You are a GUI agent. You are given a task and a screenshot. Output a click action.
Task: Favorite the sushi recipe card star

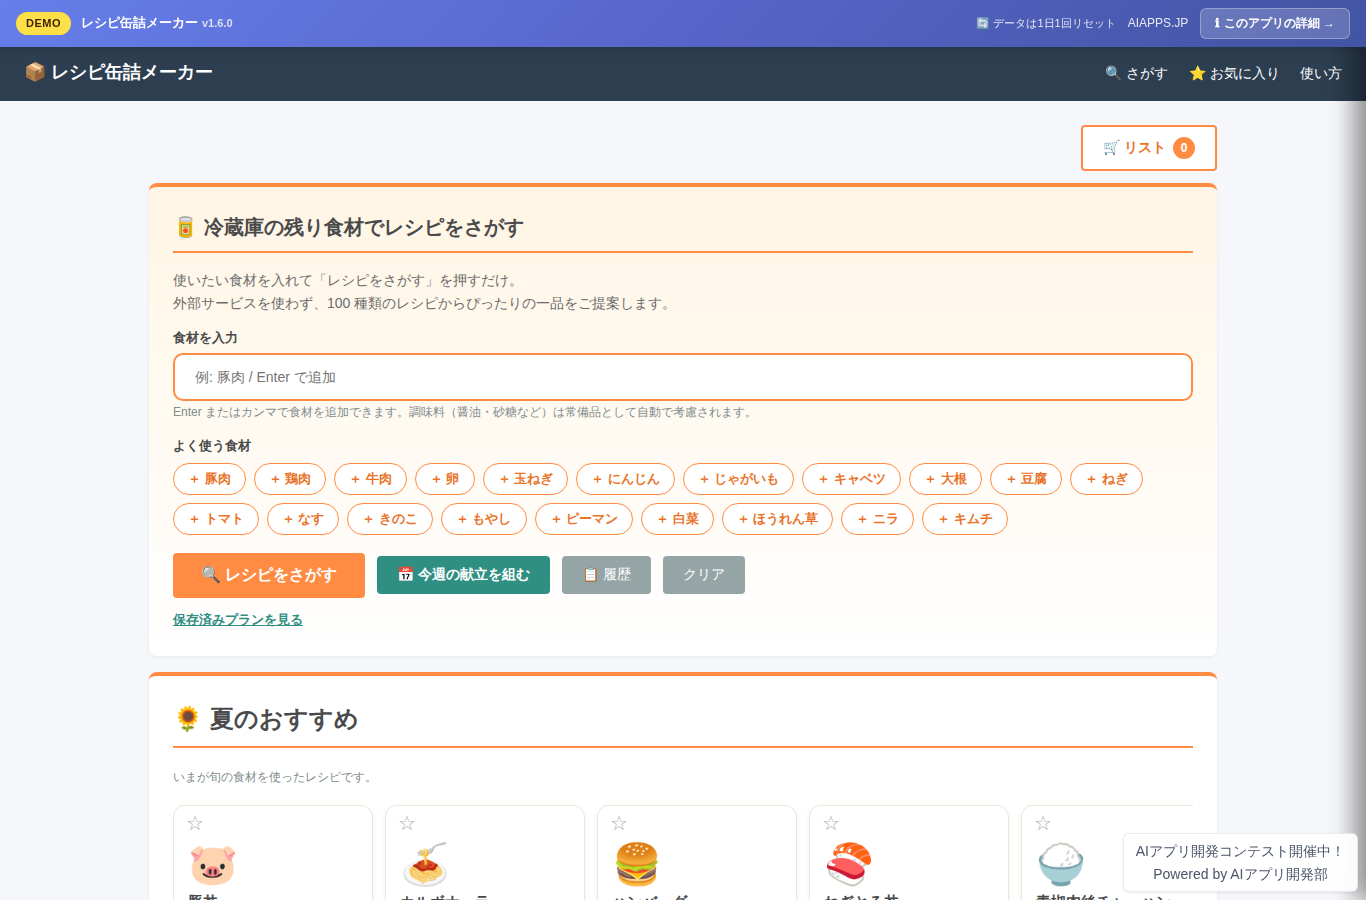pos(831,823)
